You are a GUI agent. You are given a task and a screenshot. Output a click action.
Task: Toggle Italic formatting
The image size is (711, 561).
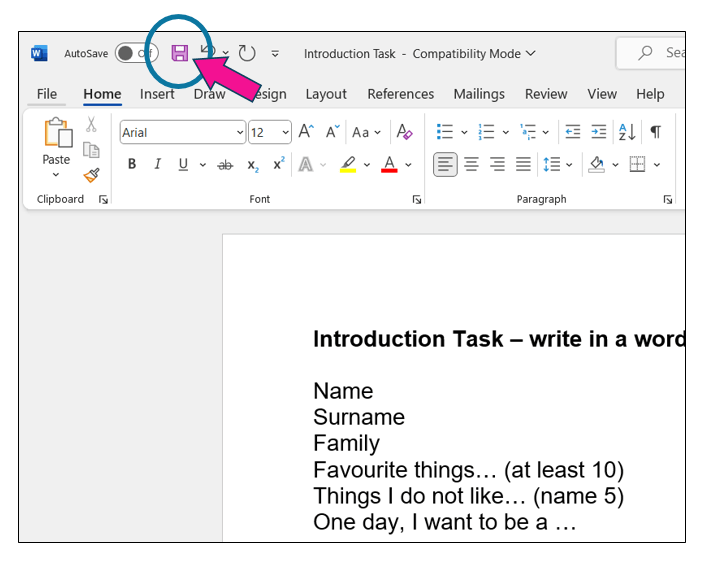click(157, 165)
